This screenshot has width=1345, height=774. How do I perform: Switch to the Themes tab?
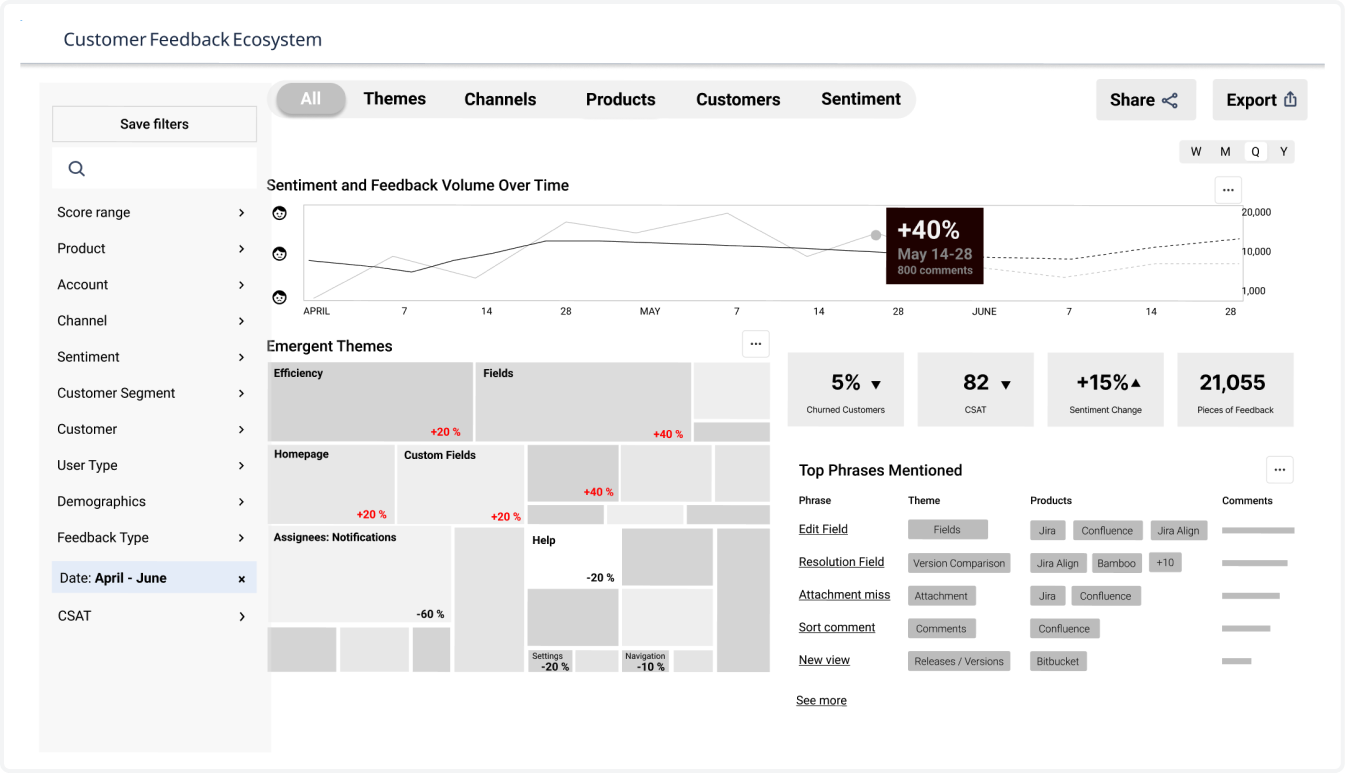coord(394,99)
